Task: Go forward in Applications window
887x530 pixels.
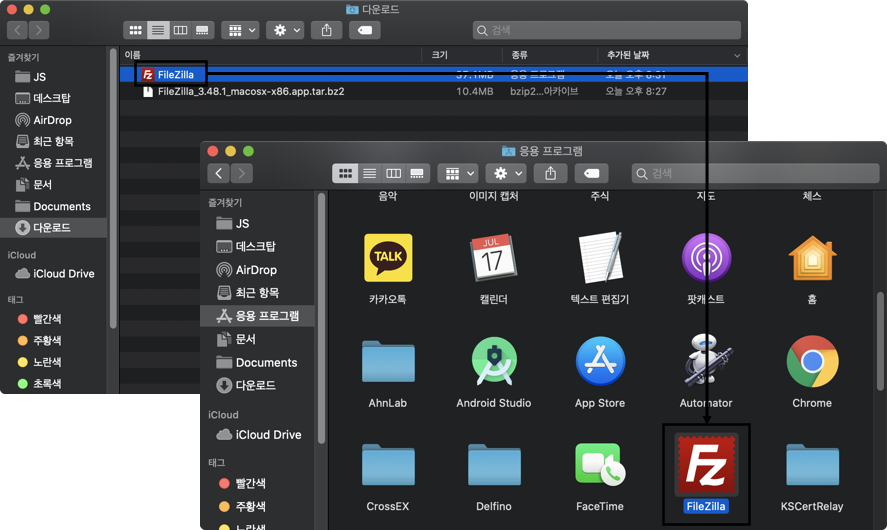Action: pos(242,173)
